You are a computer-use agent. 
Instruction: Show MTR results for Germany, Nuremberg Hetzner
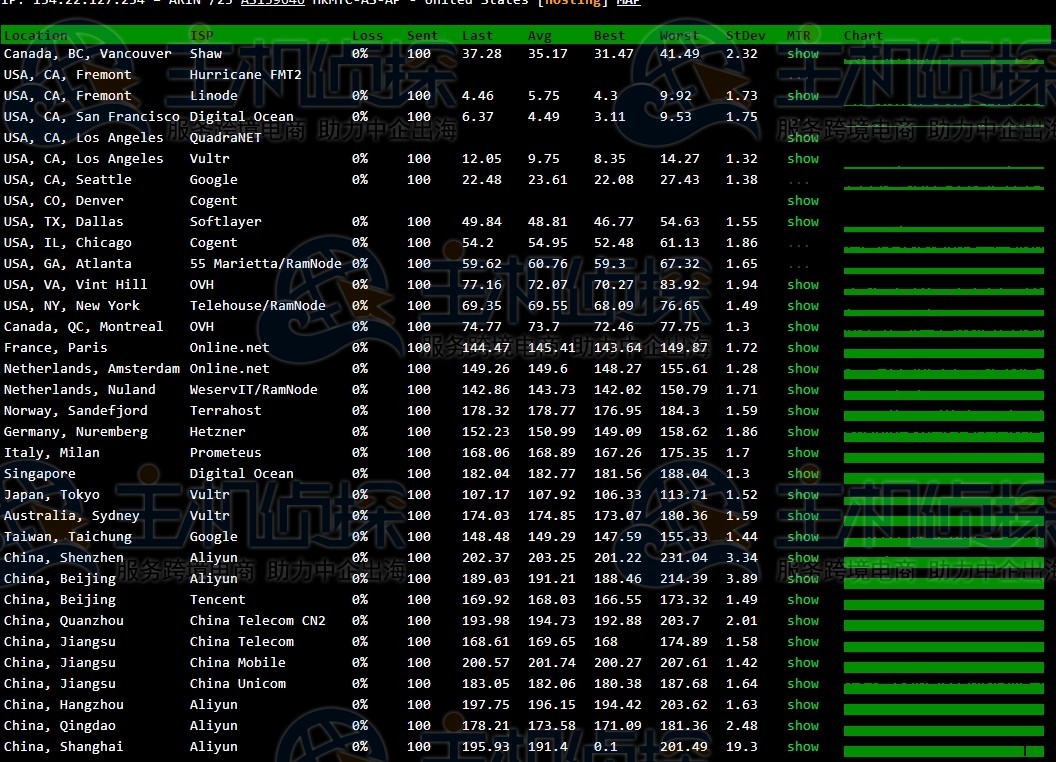(802, 432)
